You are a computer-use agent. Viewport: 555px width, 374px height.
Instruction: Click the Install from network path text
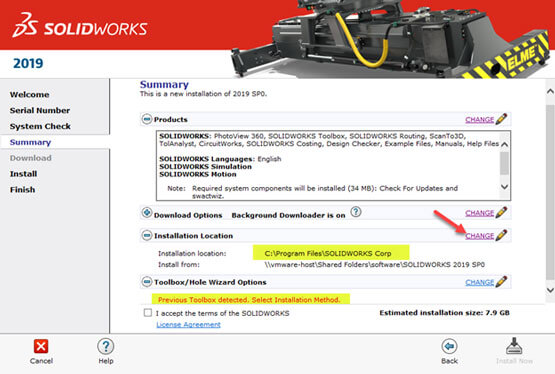pos(374,265)
